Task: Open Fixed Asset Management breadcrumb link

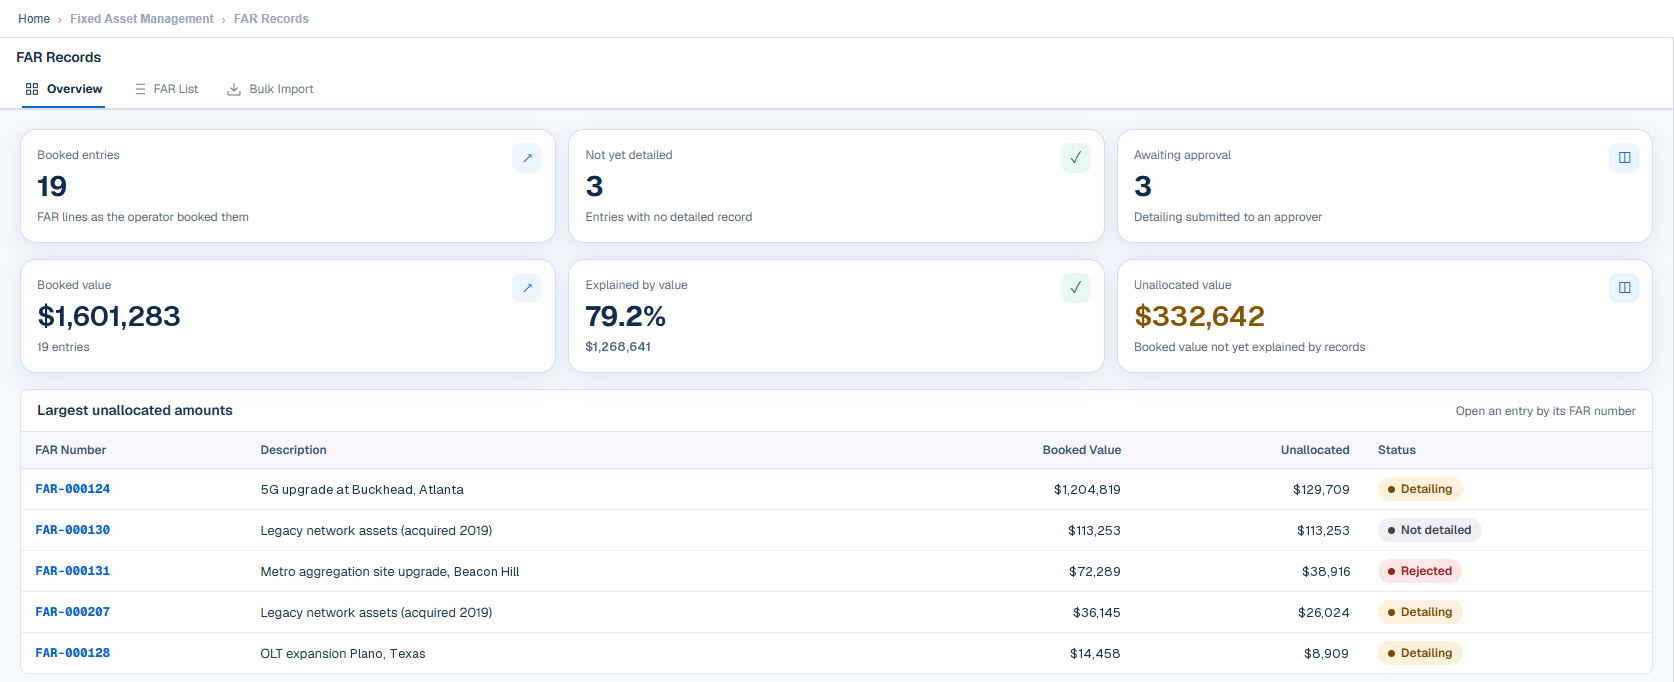Action: pos(142,19)
